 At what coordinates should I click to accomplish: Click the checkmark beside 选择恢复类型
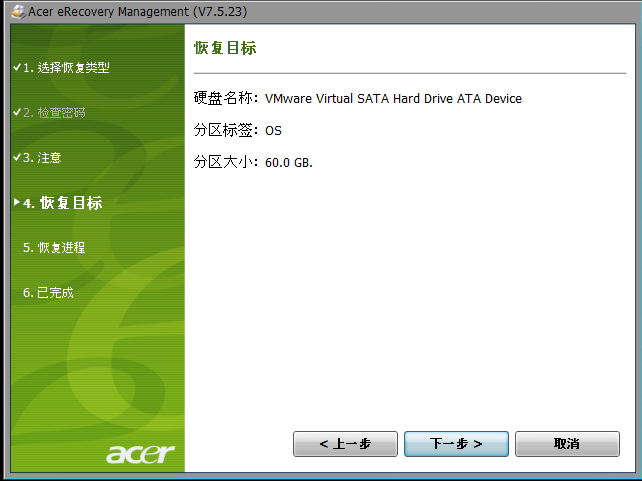point(17,67)
